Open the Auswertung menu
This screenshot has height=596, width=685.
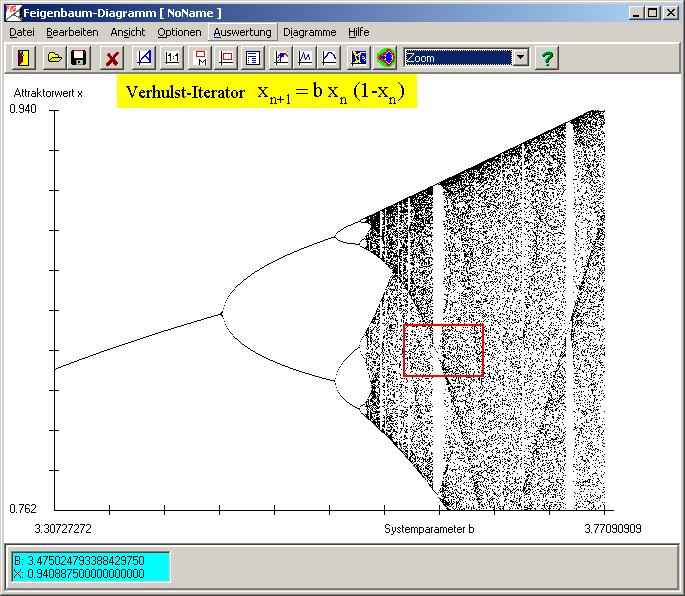click(x=242, y=32)
